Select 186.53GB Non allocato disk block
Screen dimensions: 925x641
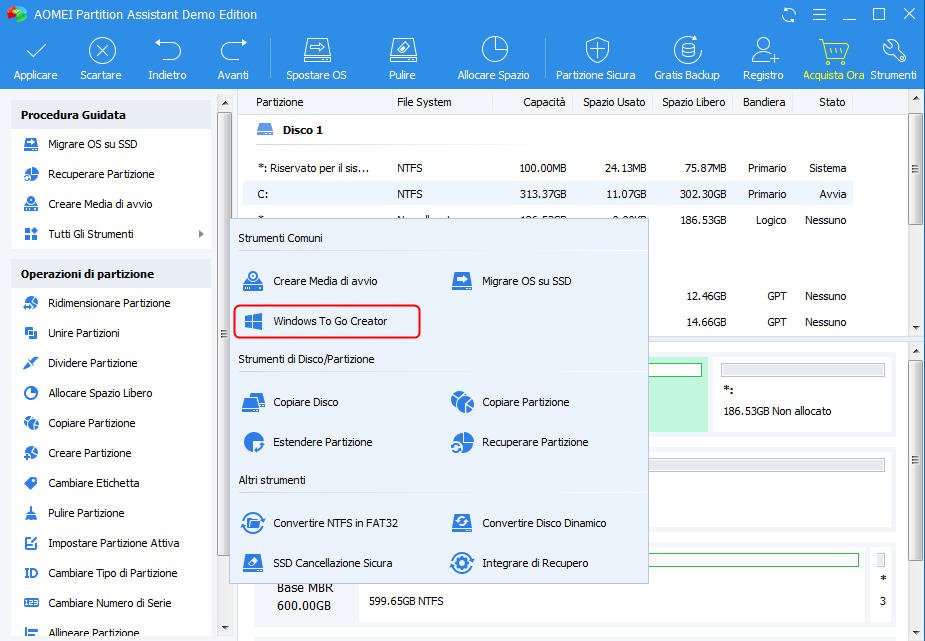click(802, 394)
